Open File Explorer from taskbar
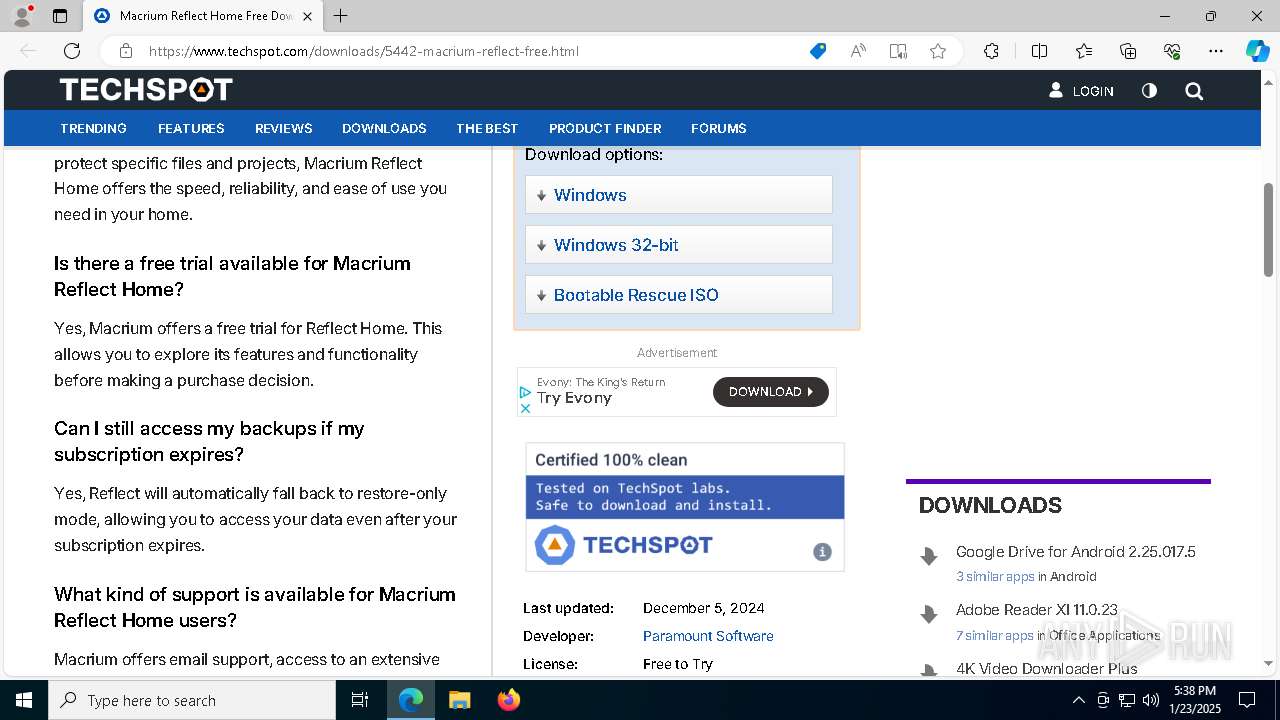The height and width of the screenshot is (720, 1280). (459, 700)
